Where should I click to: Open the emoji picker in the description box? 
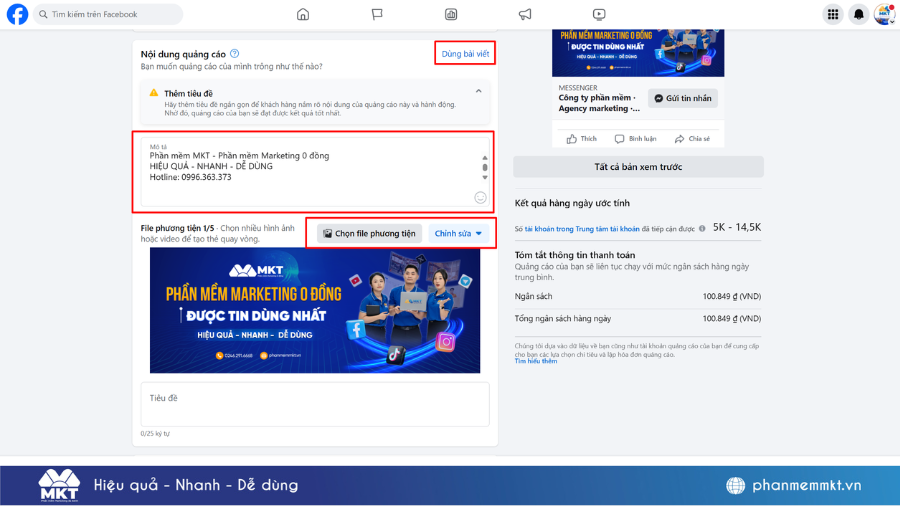click(x=480, y=197)
